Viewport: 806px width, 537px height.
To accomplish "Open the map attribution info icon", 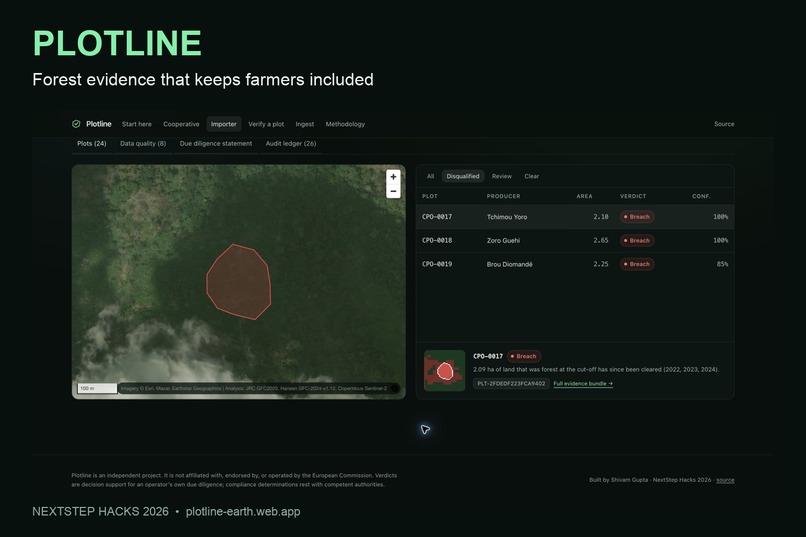I will tap(395, 388).
